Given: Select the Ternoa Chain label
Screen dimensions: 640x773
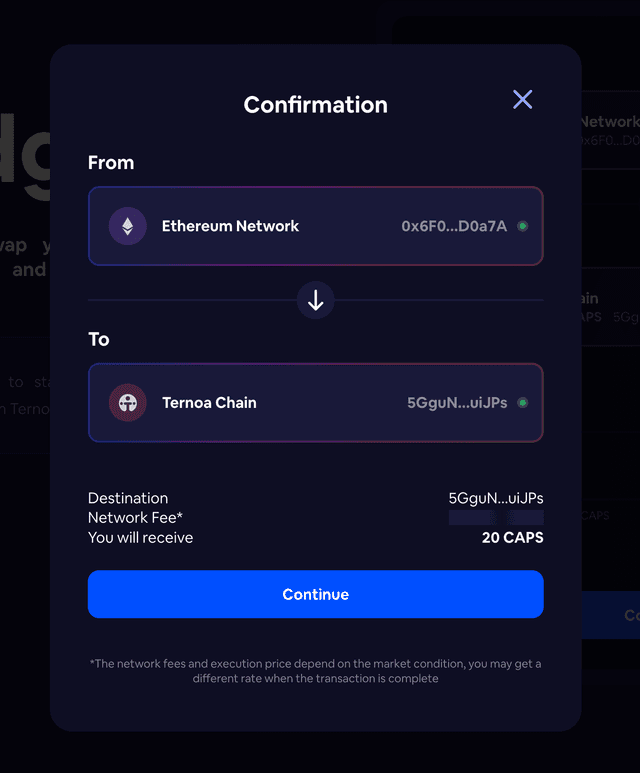Looking at the screenshot, I should tap(209, 403).
